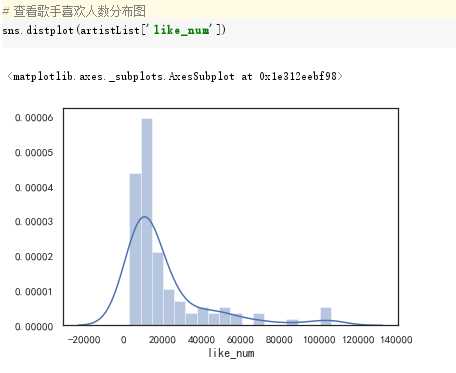Click the comment line 查看歌手喜欢人数分布图

click(74, 11)
